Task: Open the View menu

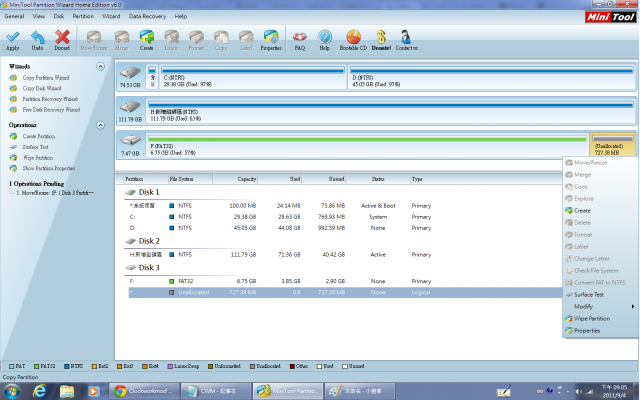Action: pyautogui.click(x=39, y=16)
